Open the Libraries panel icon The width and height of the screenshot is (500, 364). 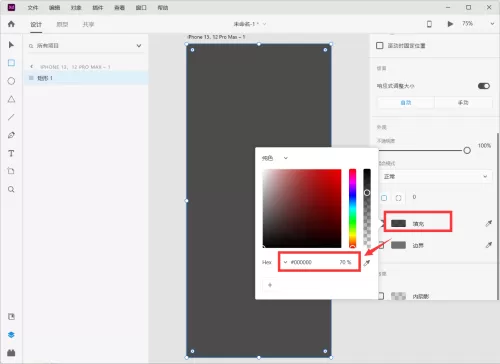(11, 317)
